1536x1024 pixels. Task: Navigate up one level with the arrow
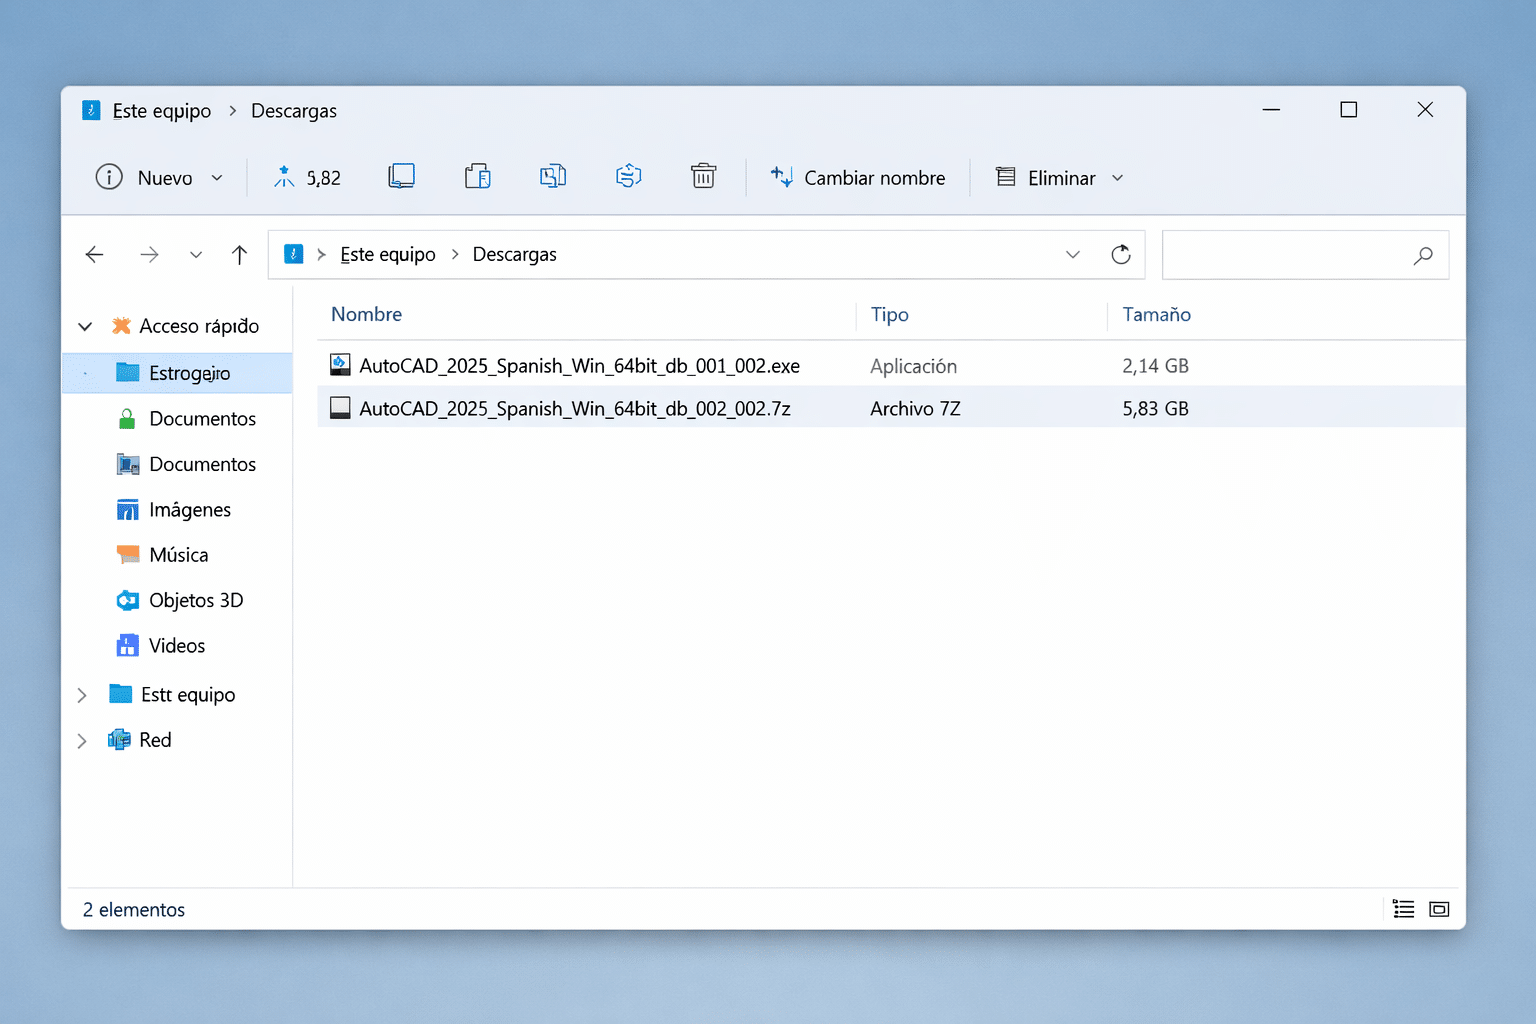tap(239, 254)
